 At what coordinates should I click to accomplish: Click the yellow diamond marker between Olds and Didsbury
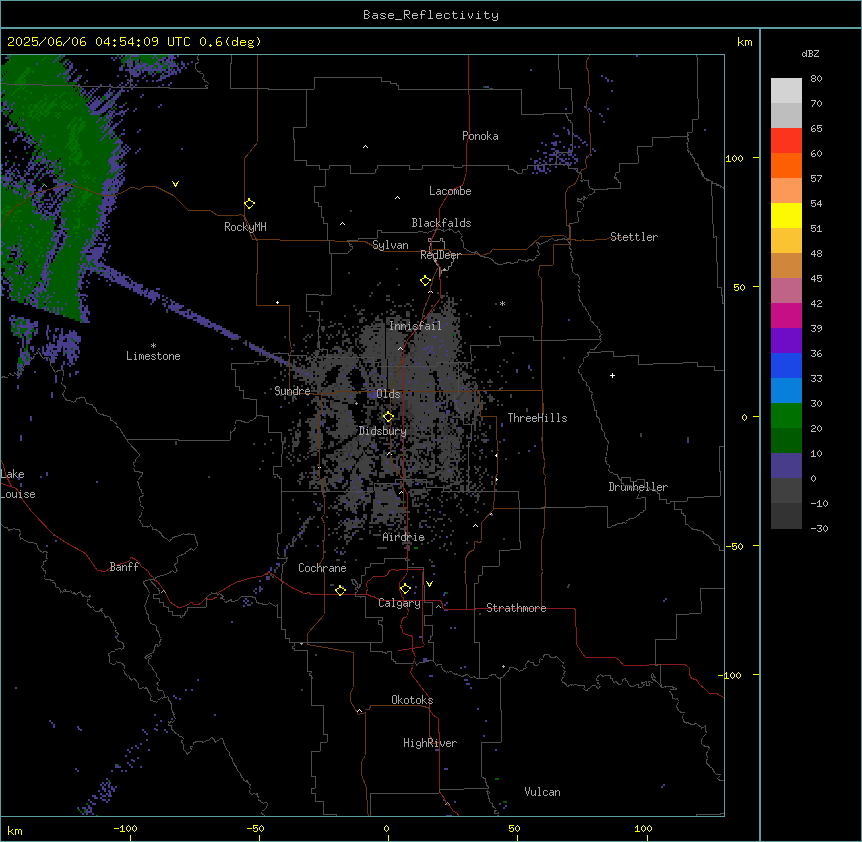(388, 417)
